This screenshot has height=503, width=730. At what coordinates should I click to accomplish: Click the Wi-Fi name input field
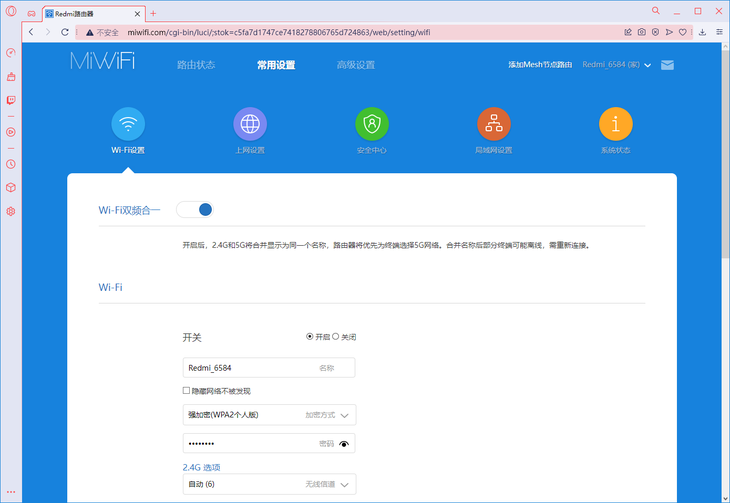click(250, 368)
